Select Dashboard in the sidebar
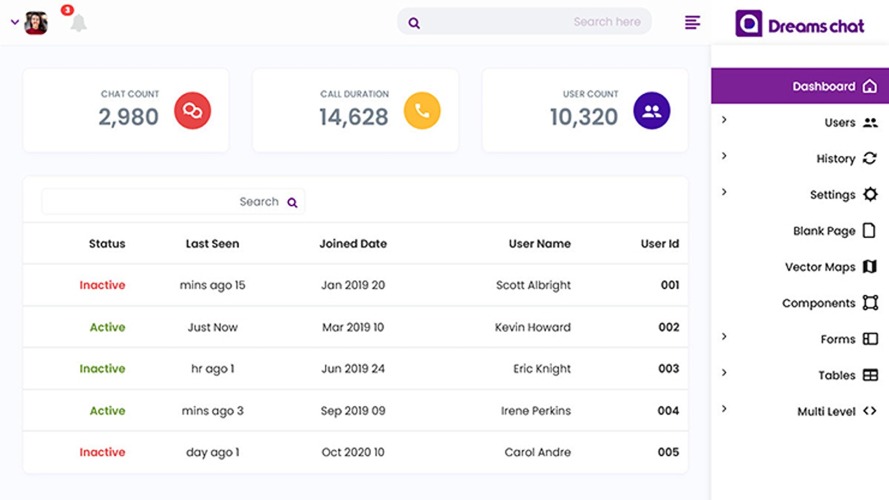This screenshot has width=889, height=500. 800,86
